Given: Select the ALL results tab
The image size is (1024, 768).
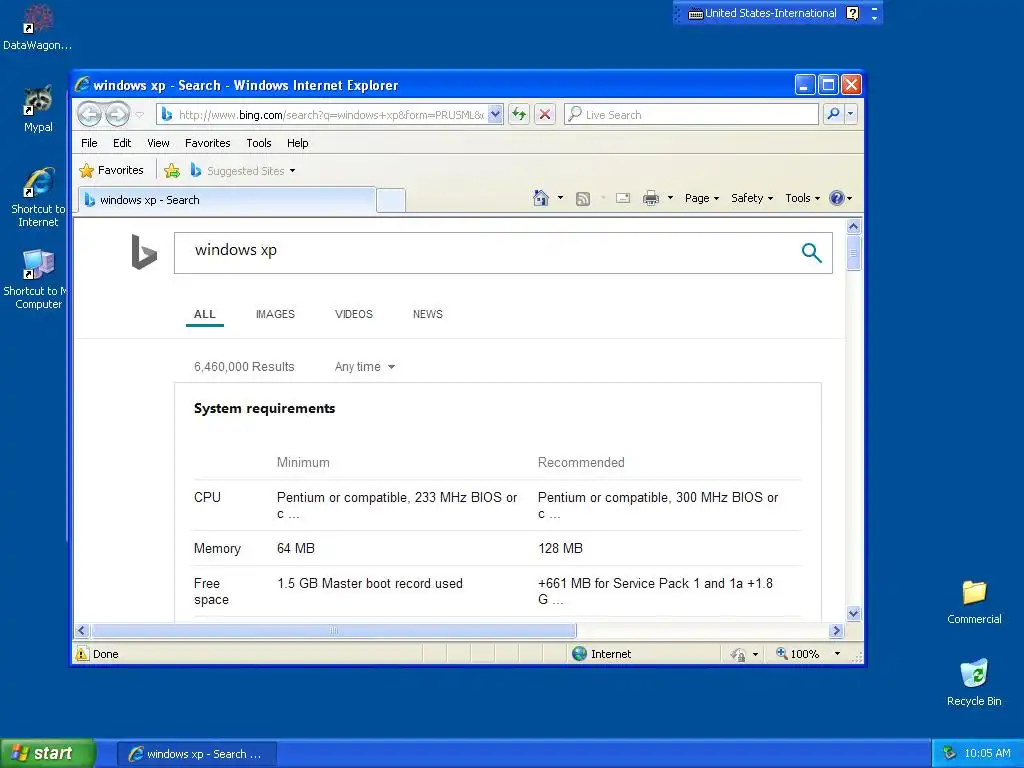Looking at the screenshot, I should click(204, 314).
